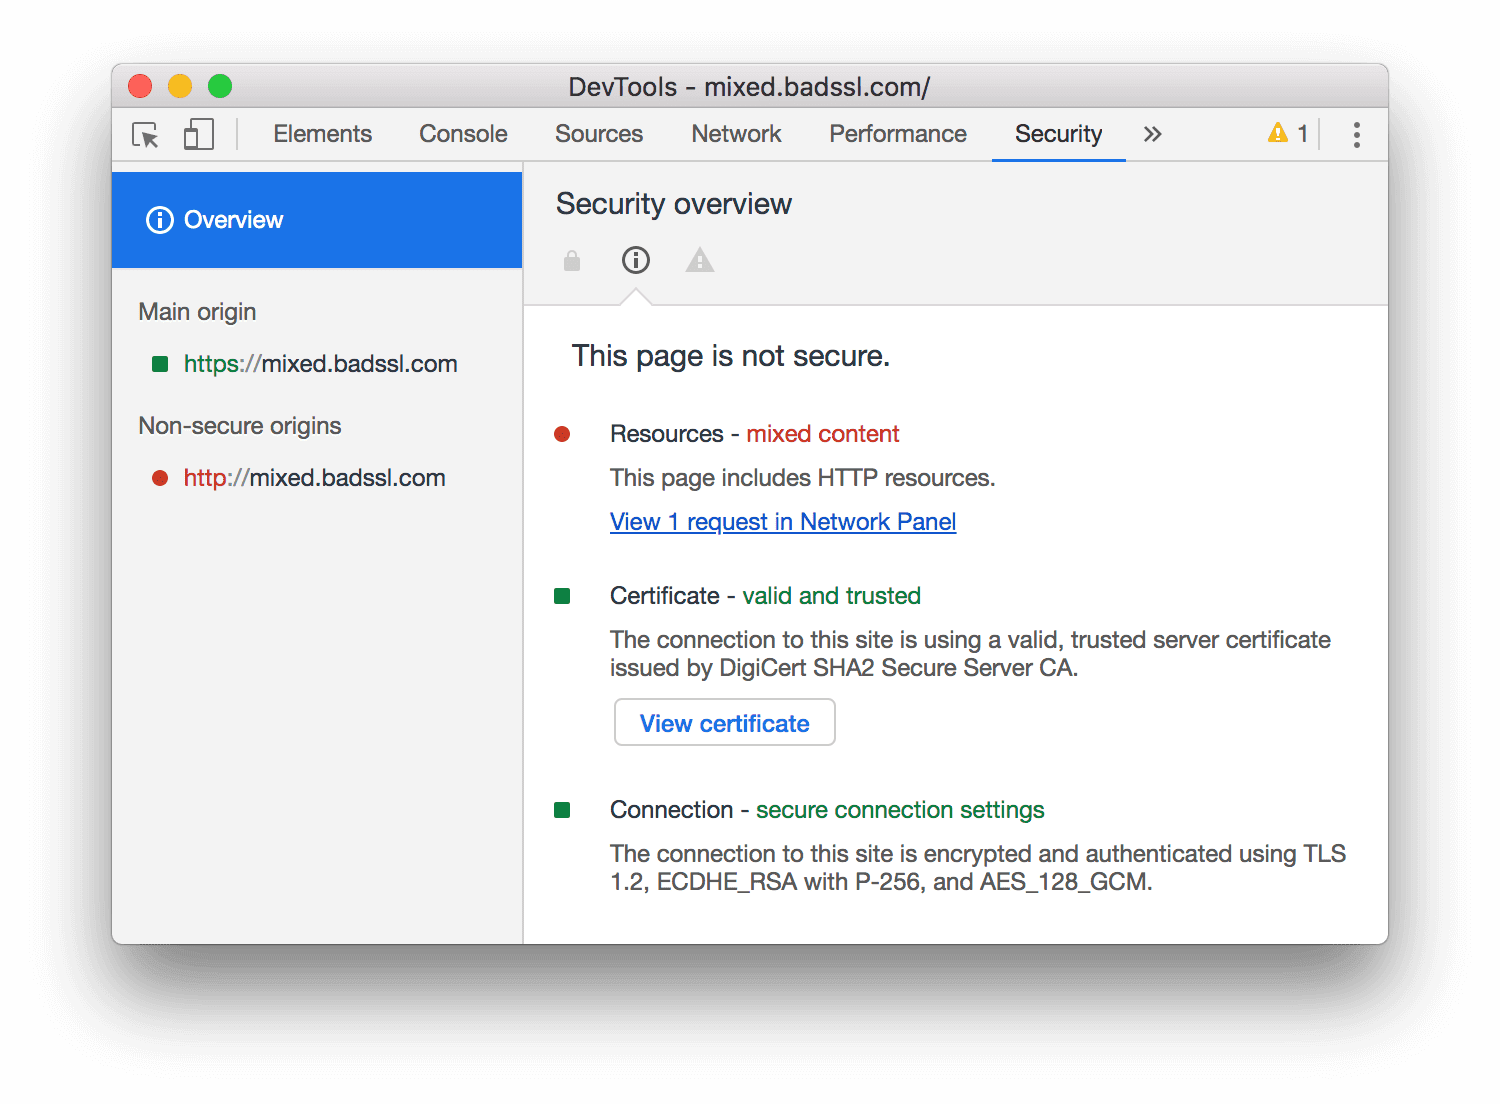This screenshot has width=1500, height=1104.
Task: Open the DevTools customization three-dot menu
Action: click(x=1356, y=134)
